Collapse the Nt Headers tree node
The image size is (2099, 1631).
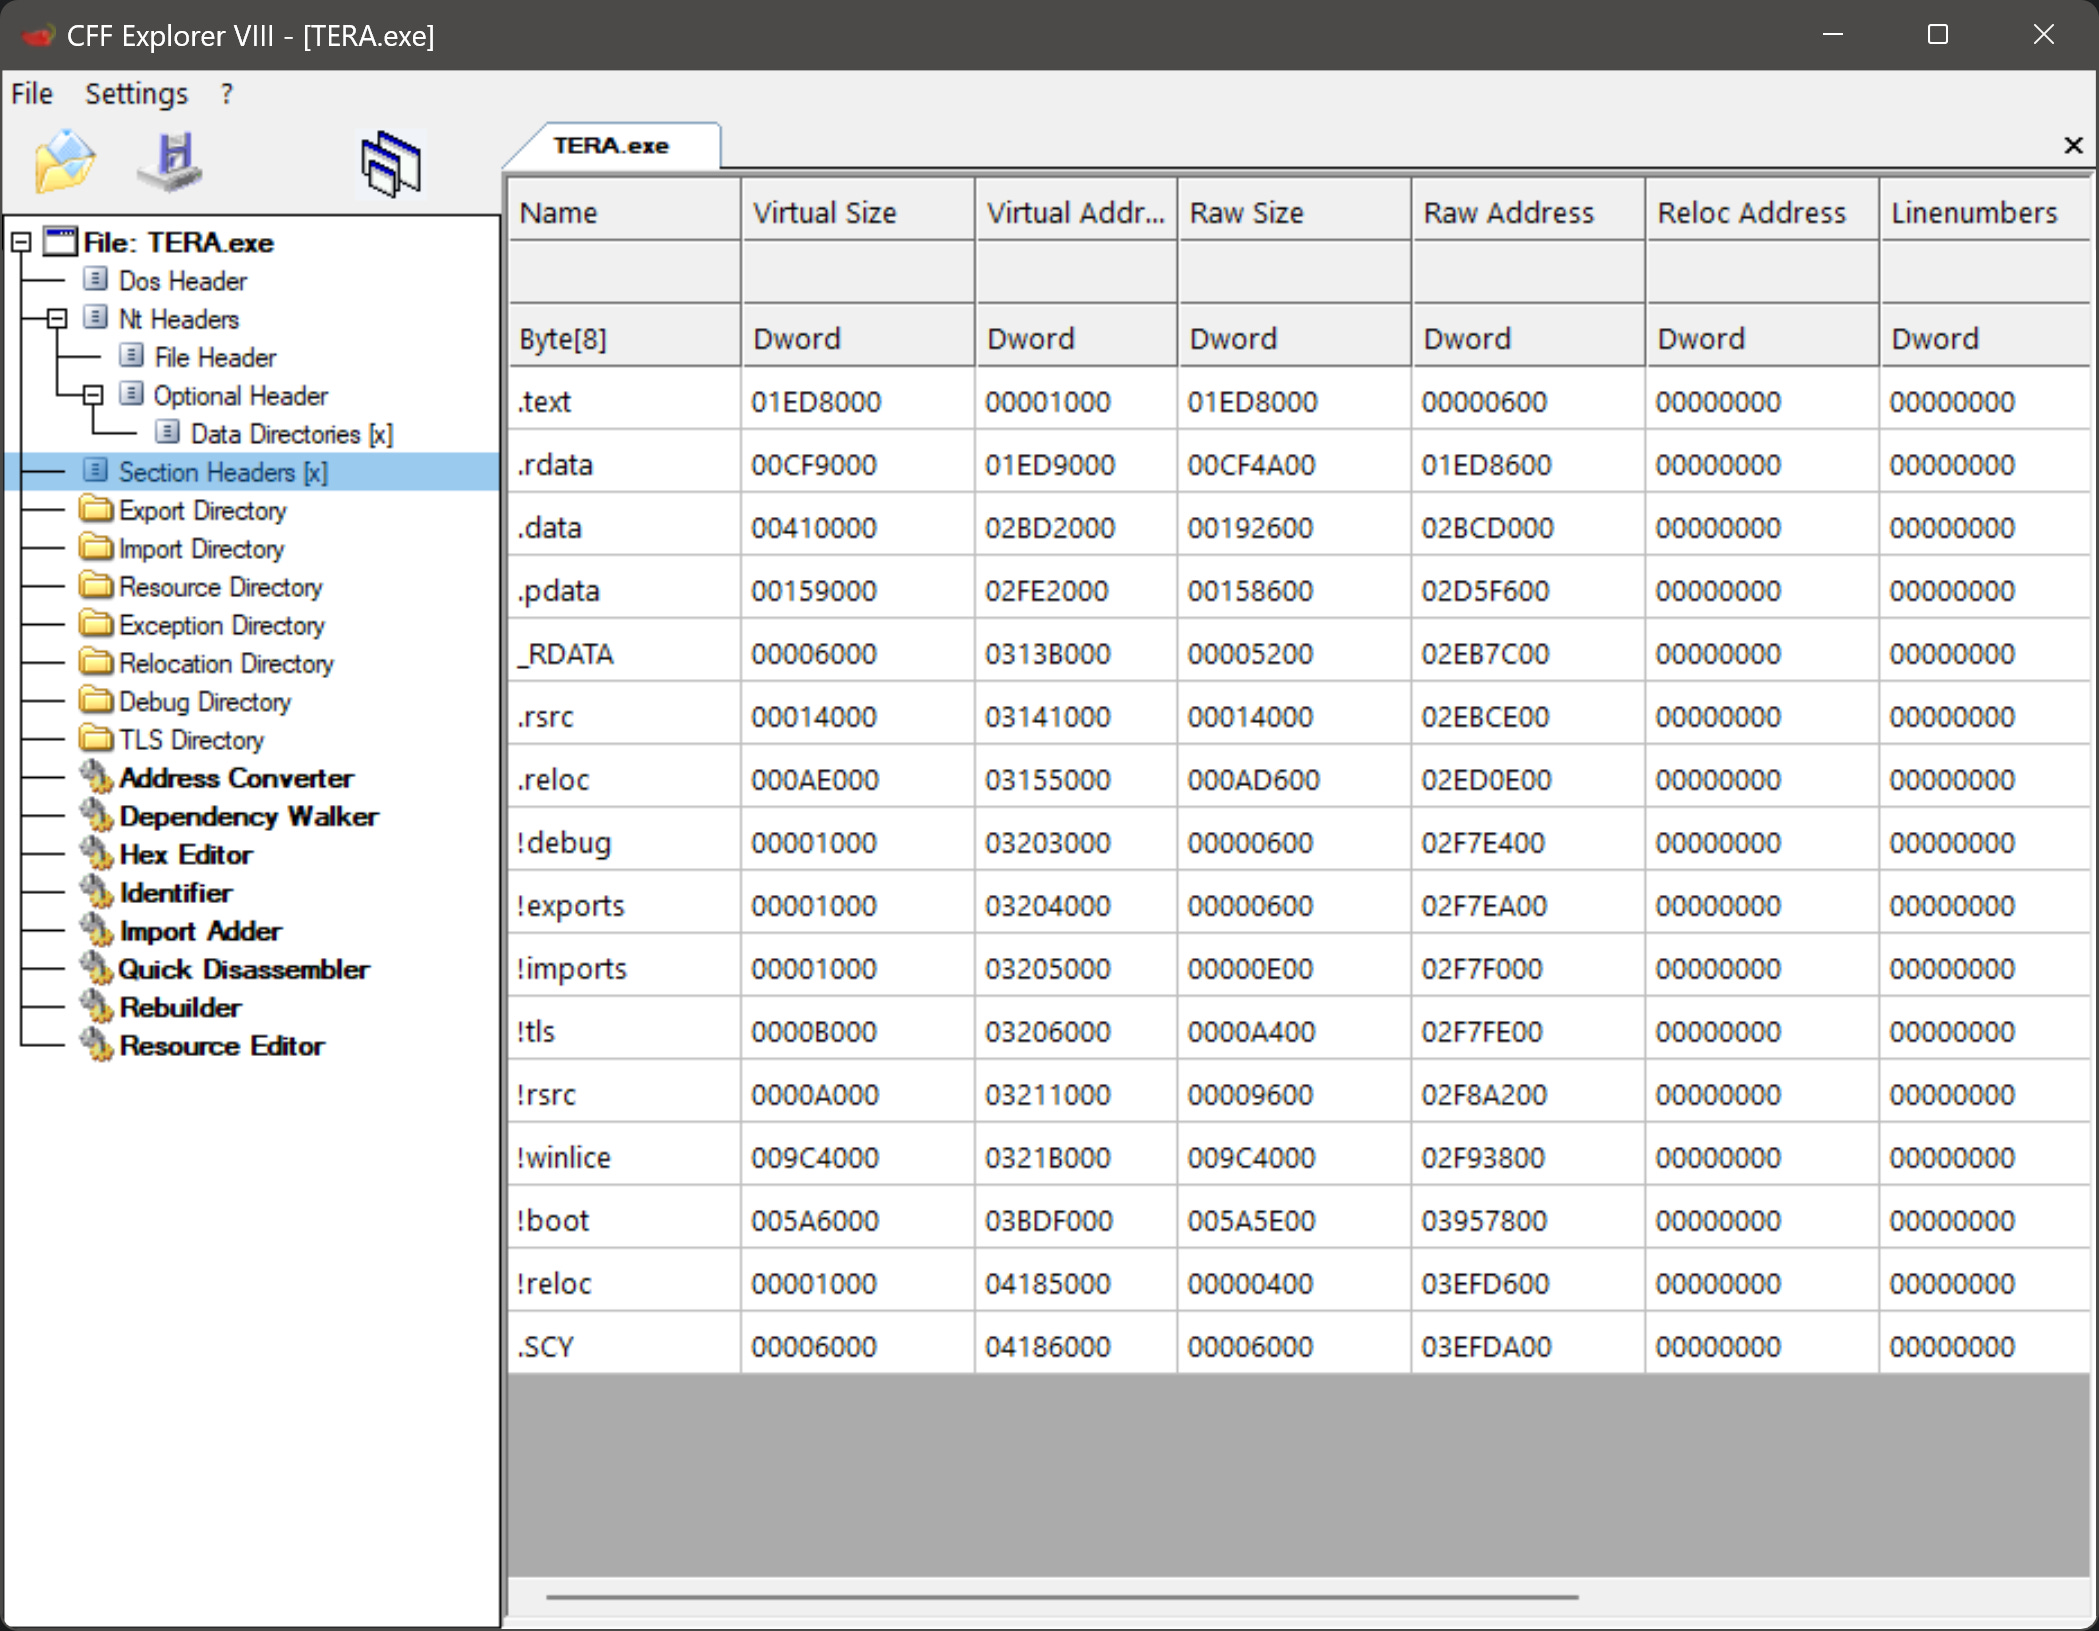(x=57, y=318)
